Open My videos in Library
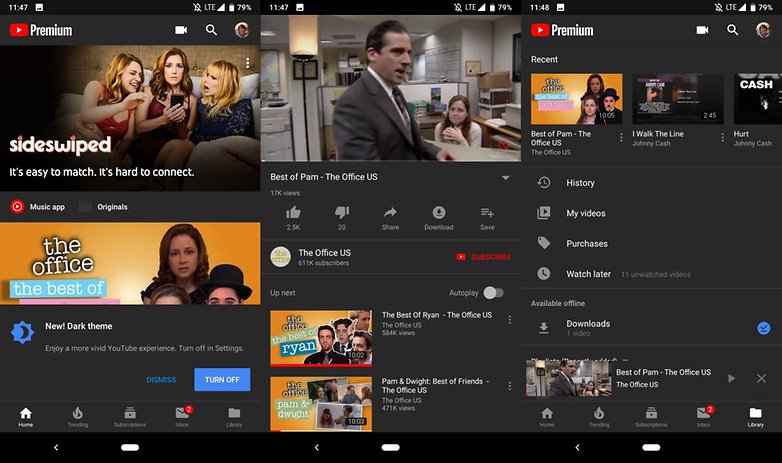Screen dimensions: 782x463 pyautogui.click(x=651, y=214)
